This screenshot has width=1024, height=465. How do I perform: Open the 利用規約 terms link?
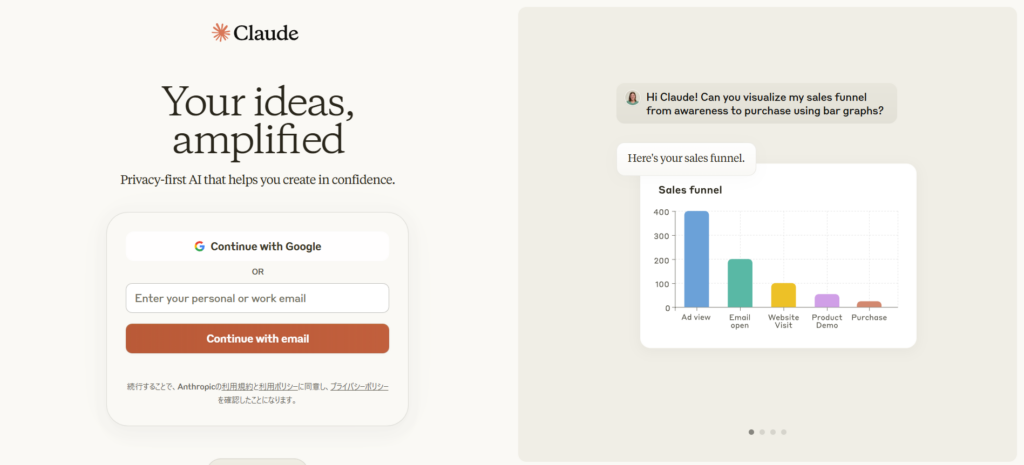236,386
